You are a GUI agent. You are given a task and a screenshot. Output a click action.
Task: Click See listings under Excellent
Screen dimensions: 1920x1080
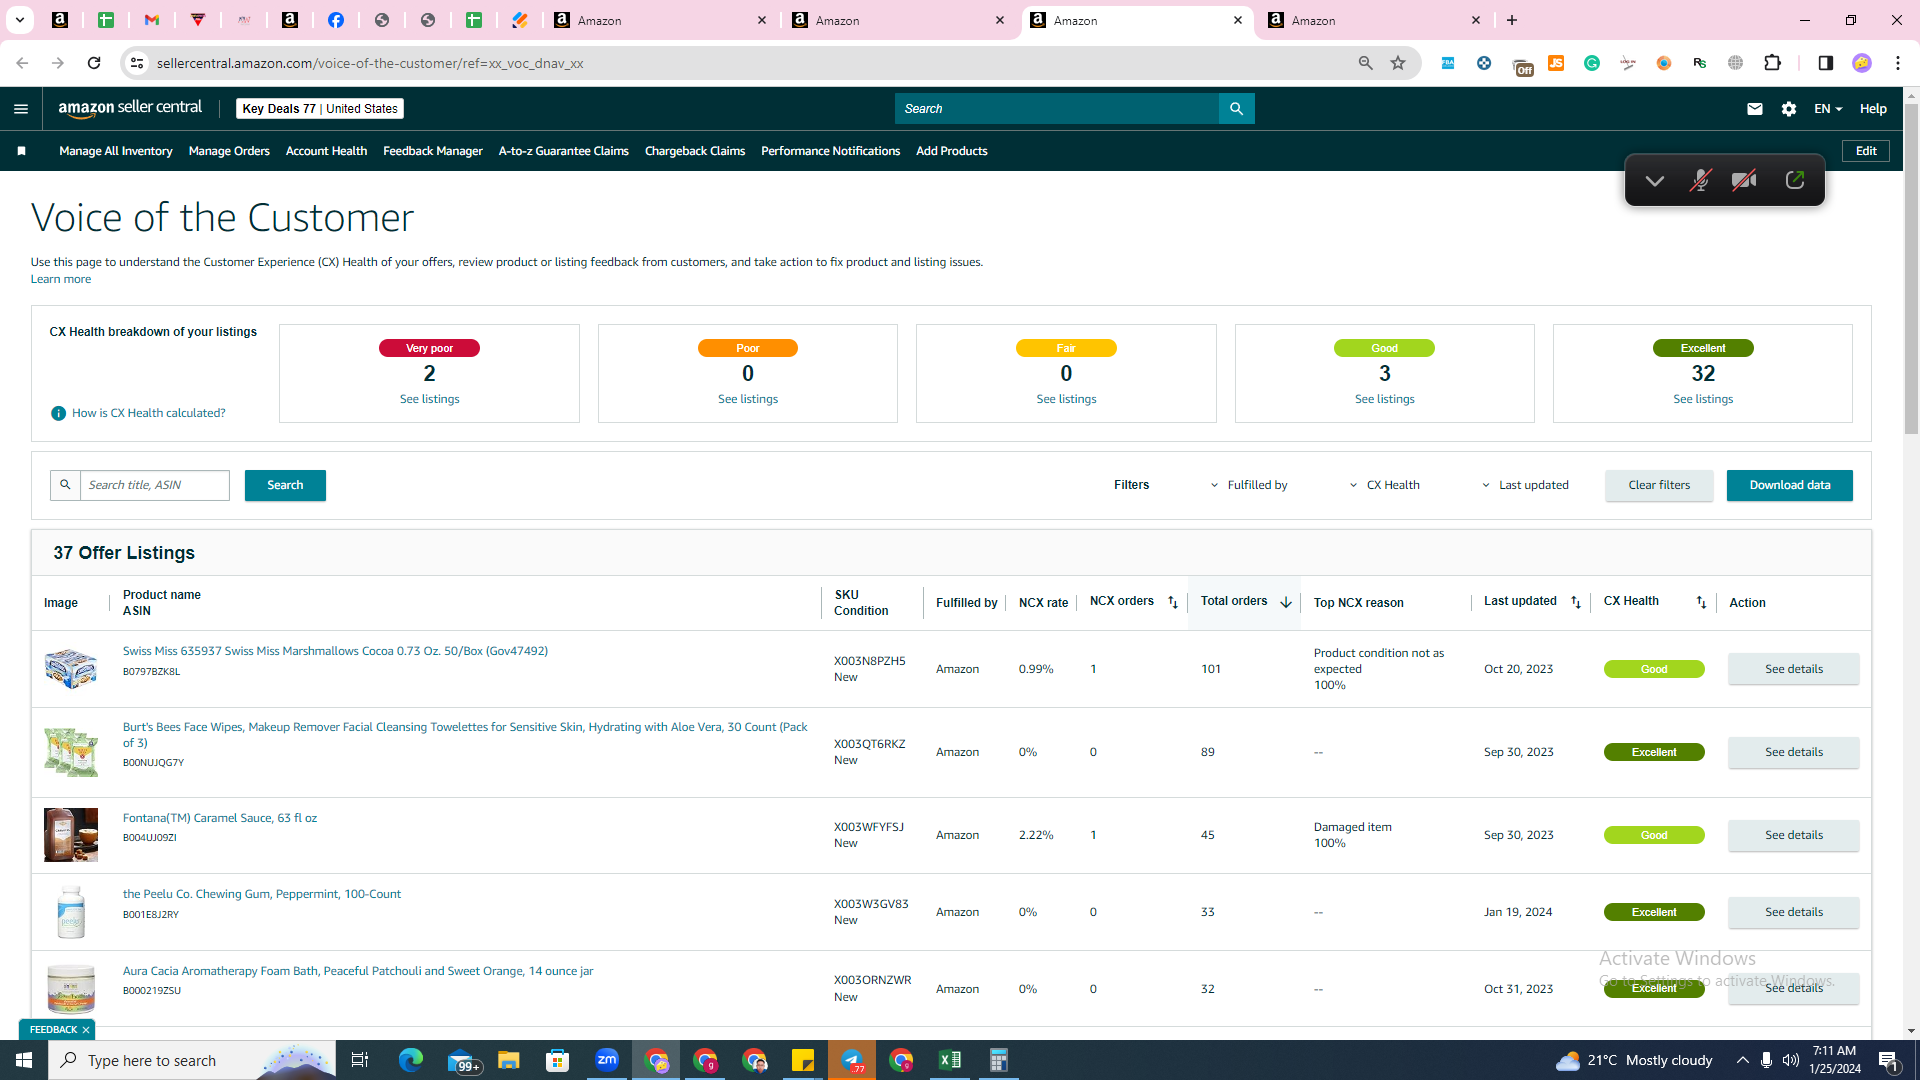click(x=1703, y=399)
